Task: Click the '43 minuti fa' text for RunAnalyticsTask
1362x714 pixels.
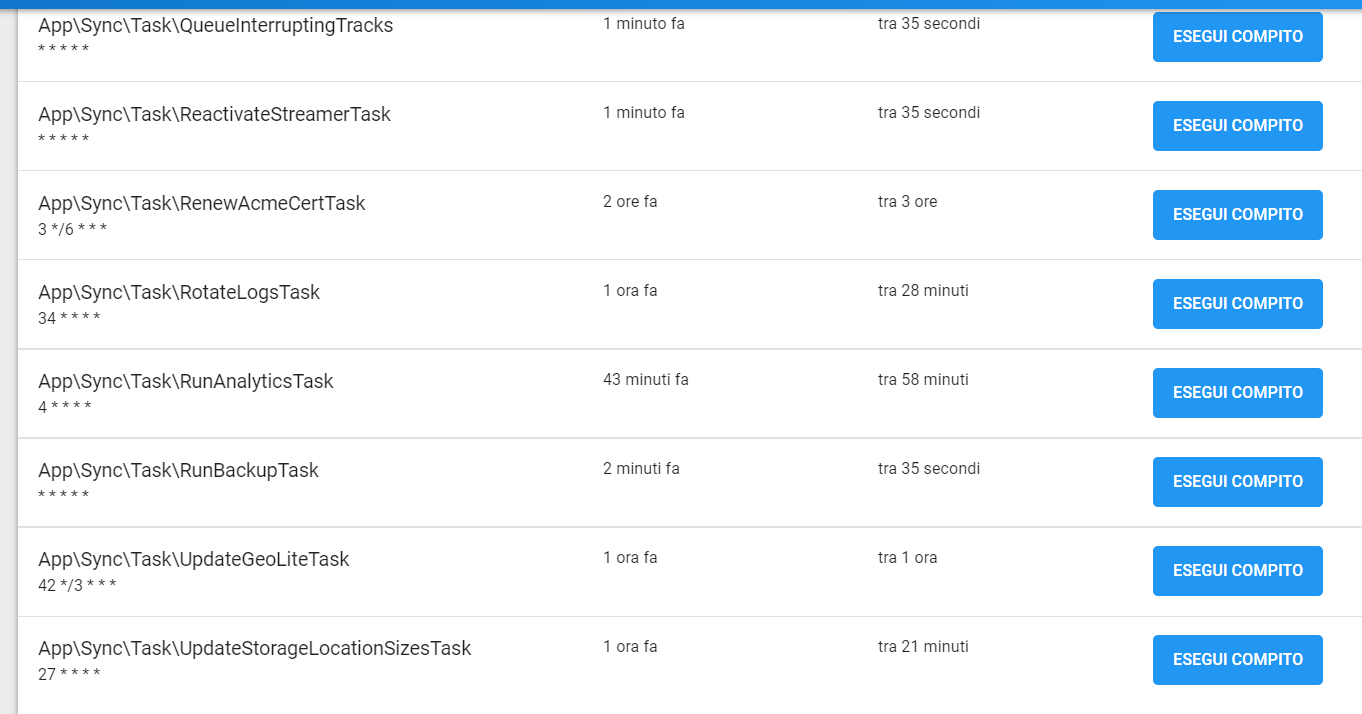Action: (646, 379)
